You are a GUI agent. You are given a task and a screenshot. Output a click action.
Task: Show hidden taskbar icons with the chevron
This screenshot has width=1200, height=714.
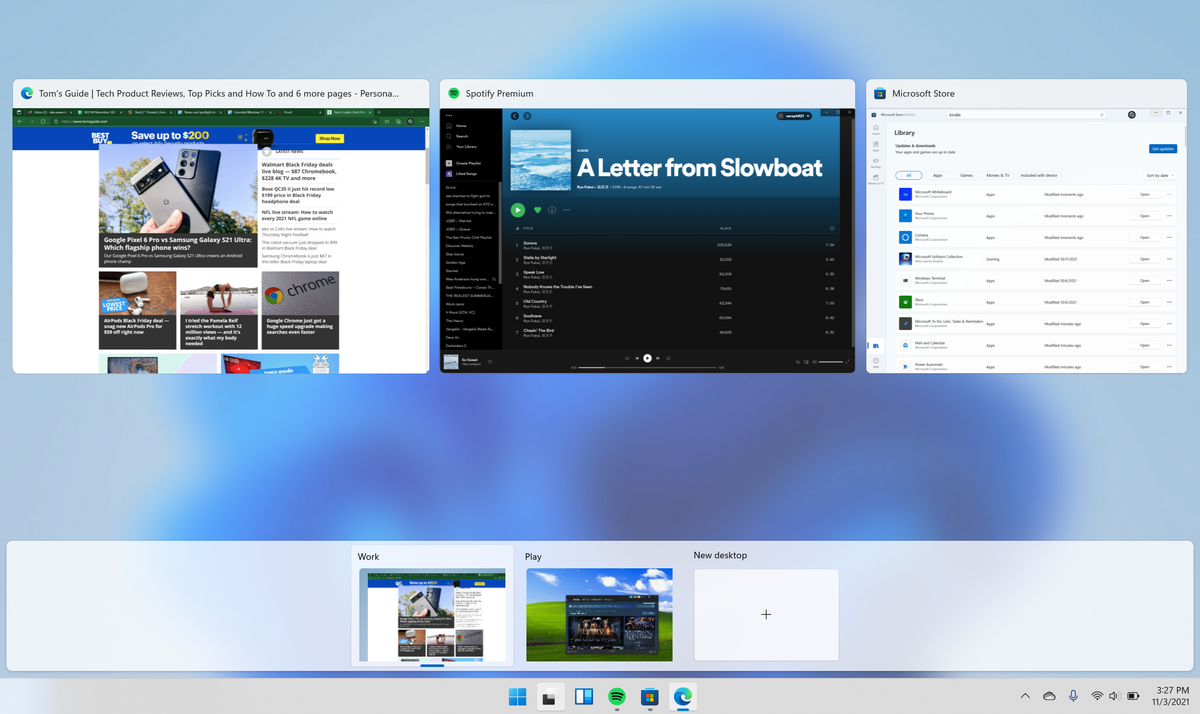pyautogui.click(x=1024, y=696)
